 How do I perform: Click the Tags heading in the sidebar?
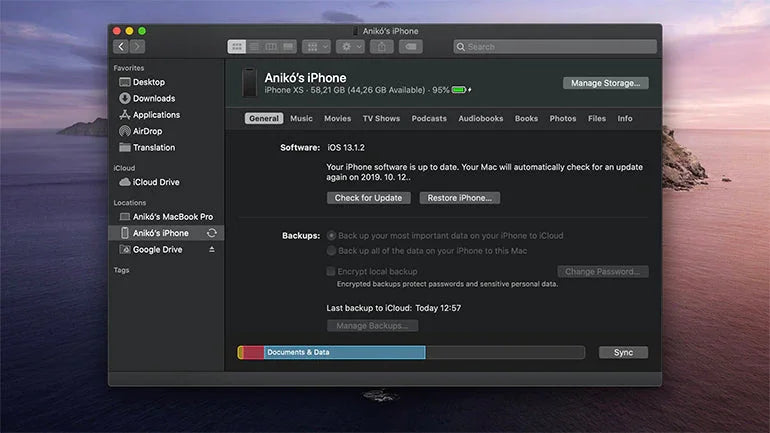[x=121, y=270]
